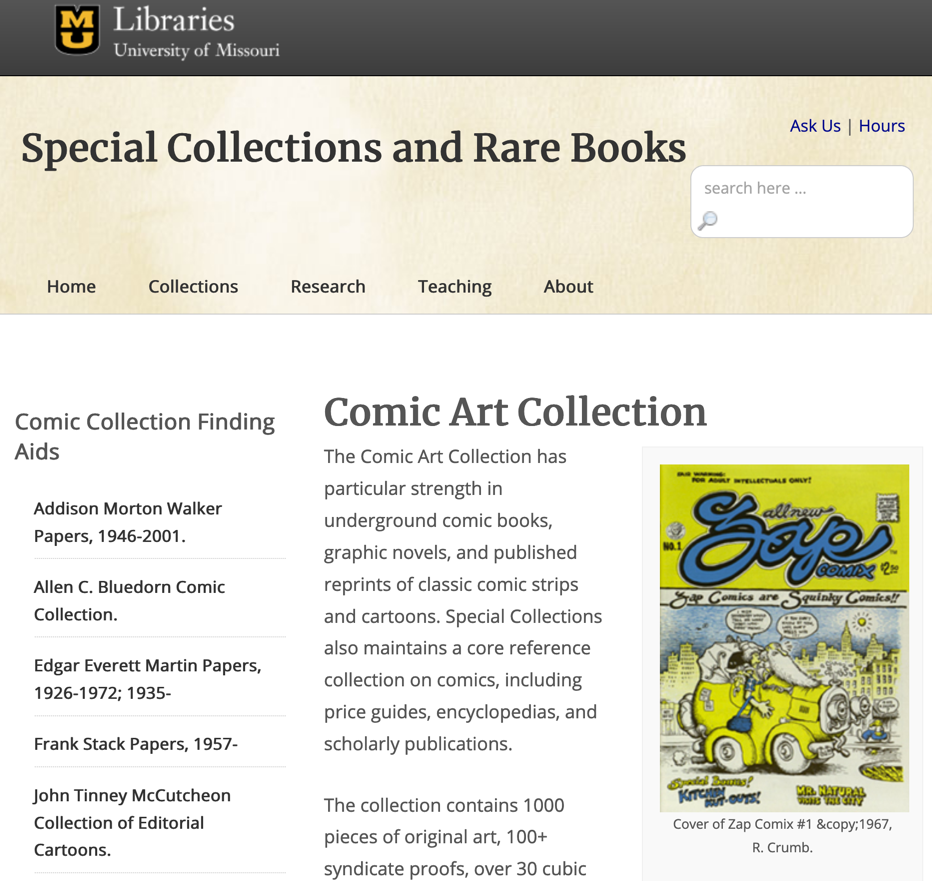The width and height of the screenshot is (932, 881).
Task: Open Edgar Everett Martin Papers finding aid
Action: [x=147, y=679]
